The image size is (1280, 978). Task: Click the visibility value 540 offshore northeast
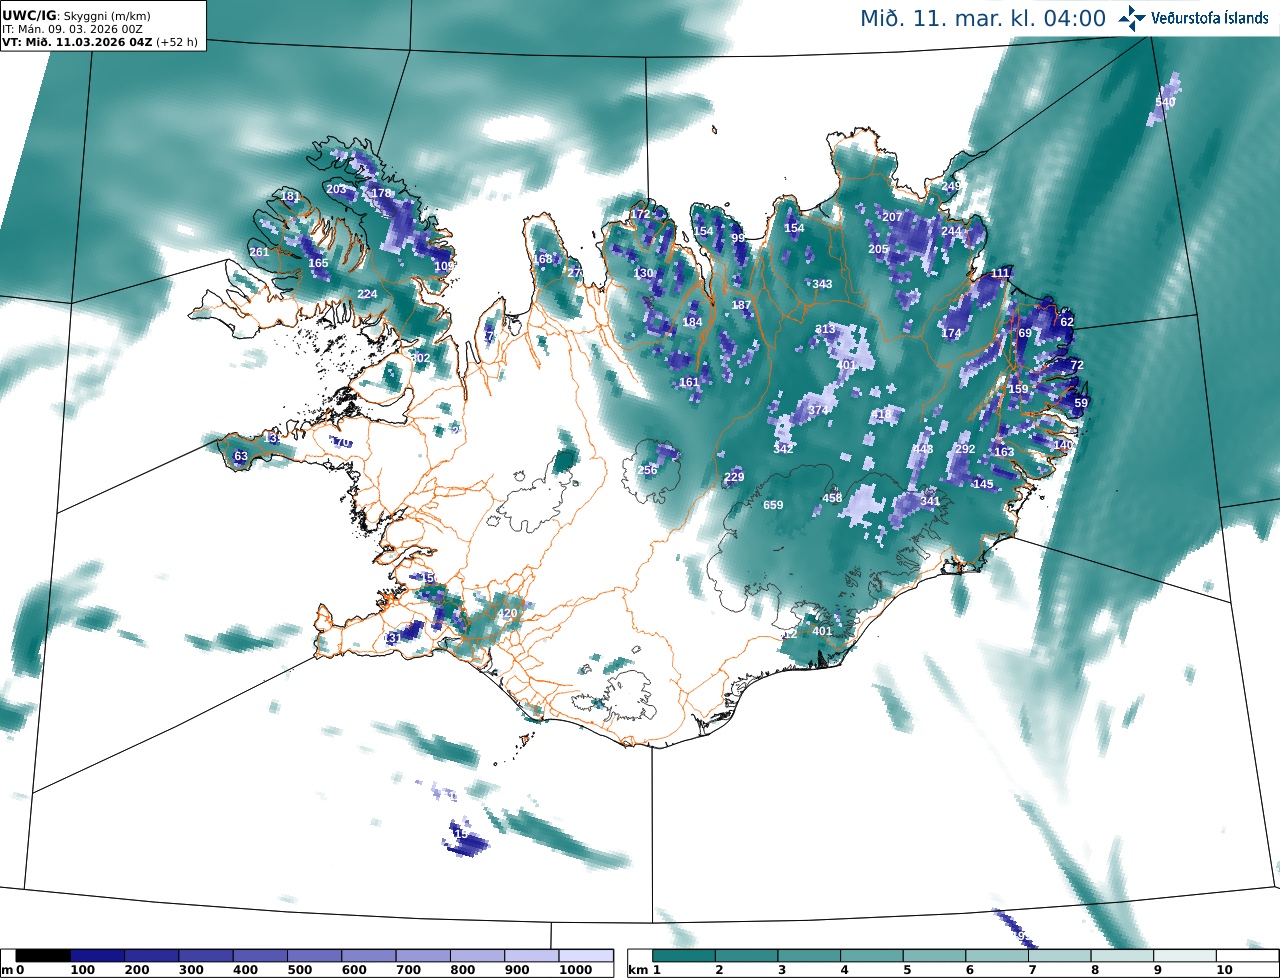click(1165, 102)
